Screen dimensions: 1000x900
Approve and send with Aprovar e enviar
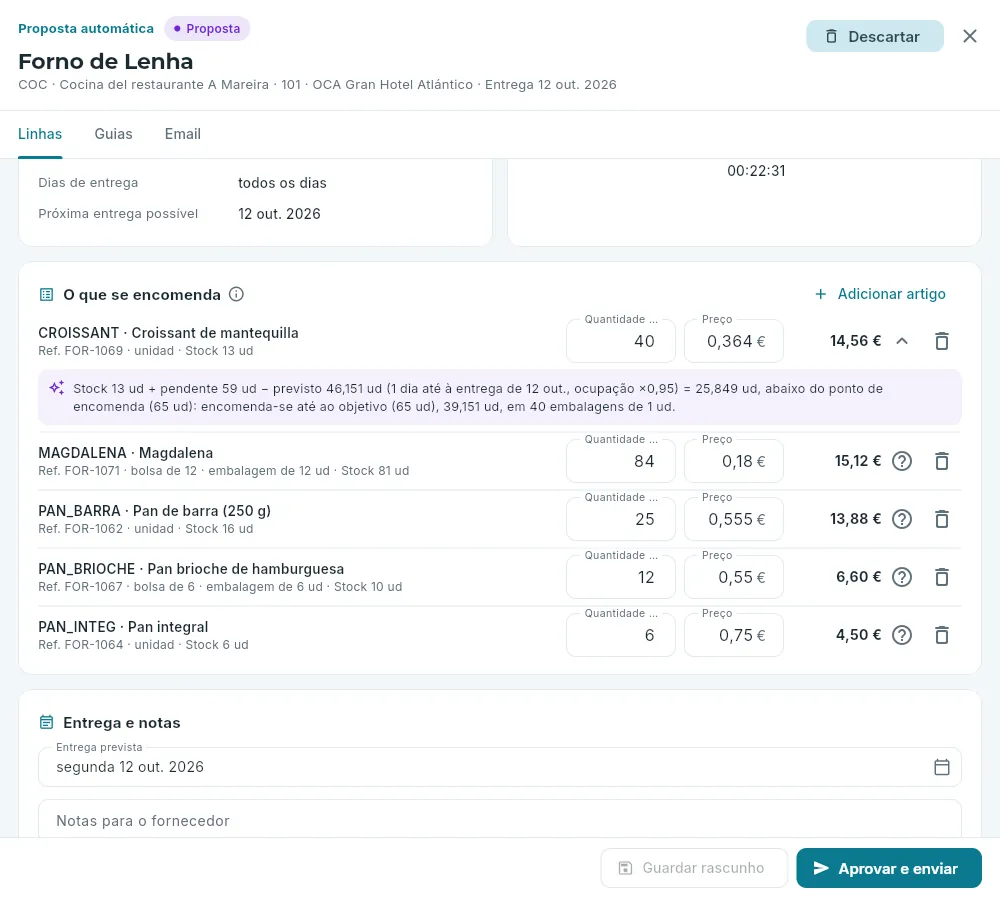[888, 868]
